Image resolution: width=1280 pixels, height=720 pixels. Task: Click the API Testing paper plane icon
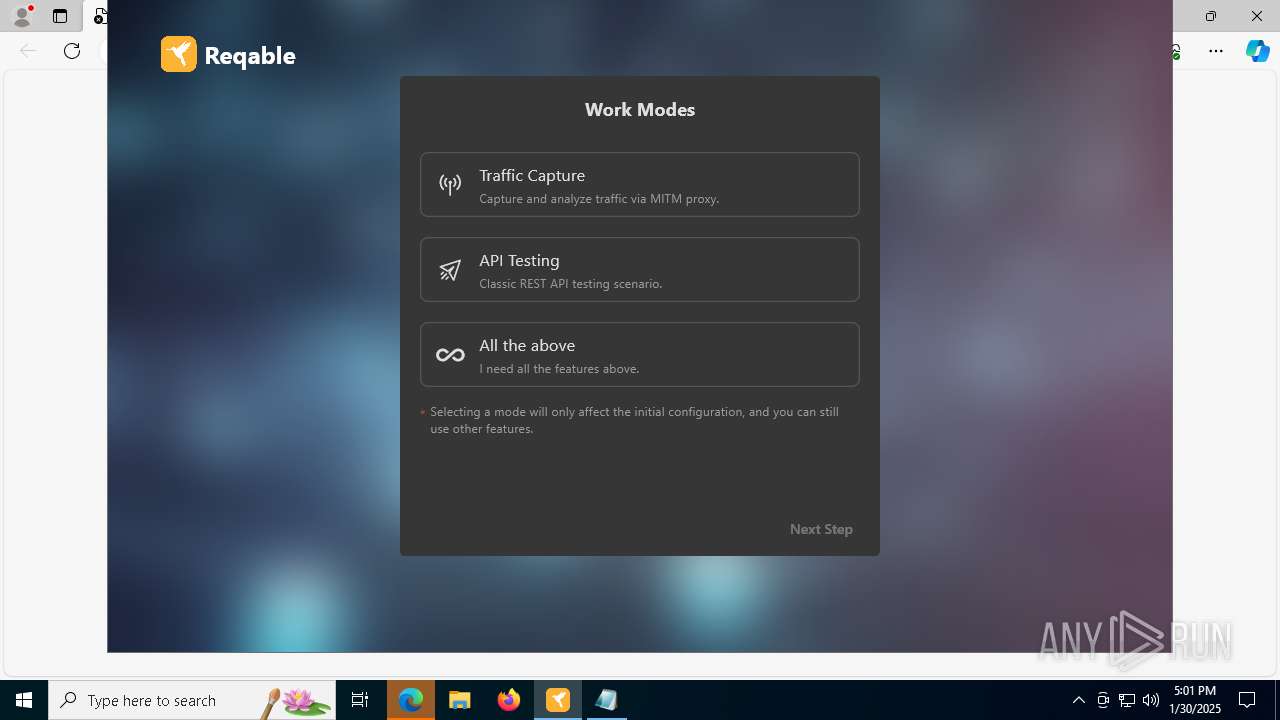(x=450, y=270)
